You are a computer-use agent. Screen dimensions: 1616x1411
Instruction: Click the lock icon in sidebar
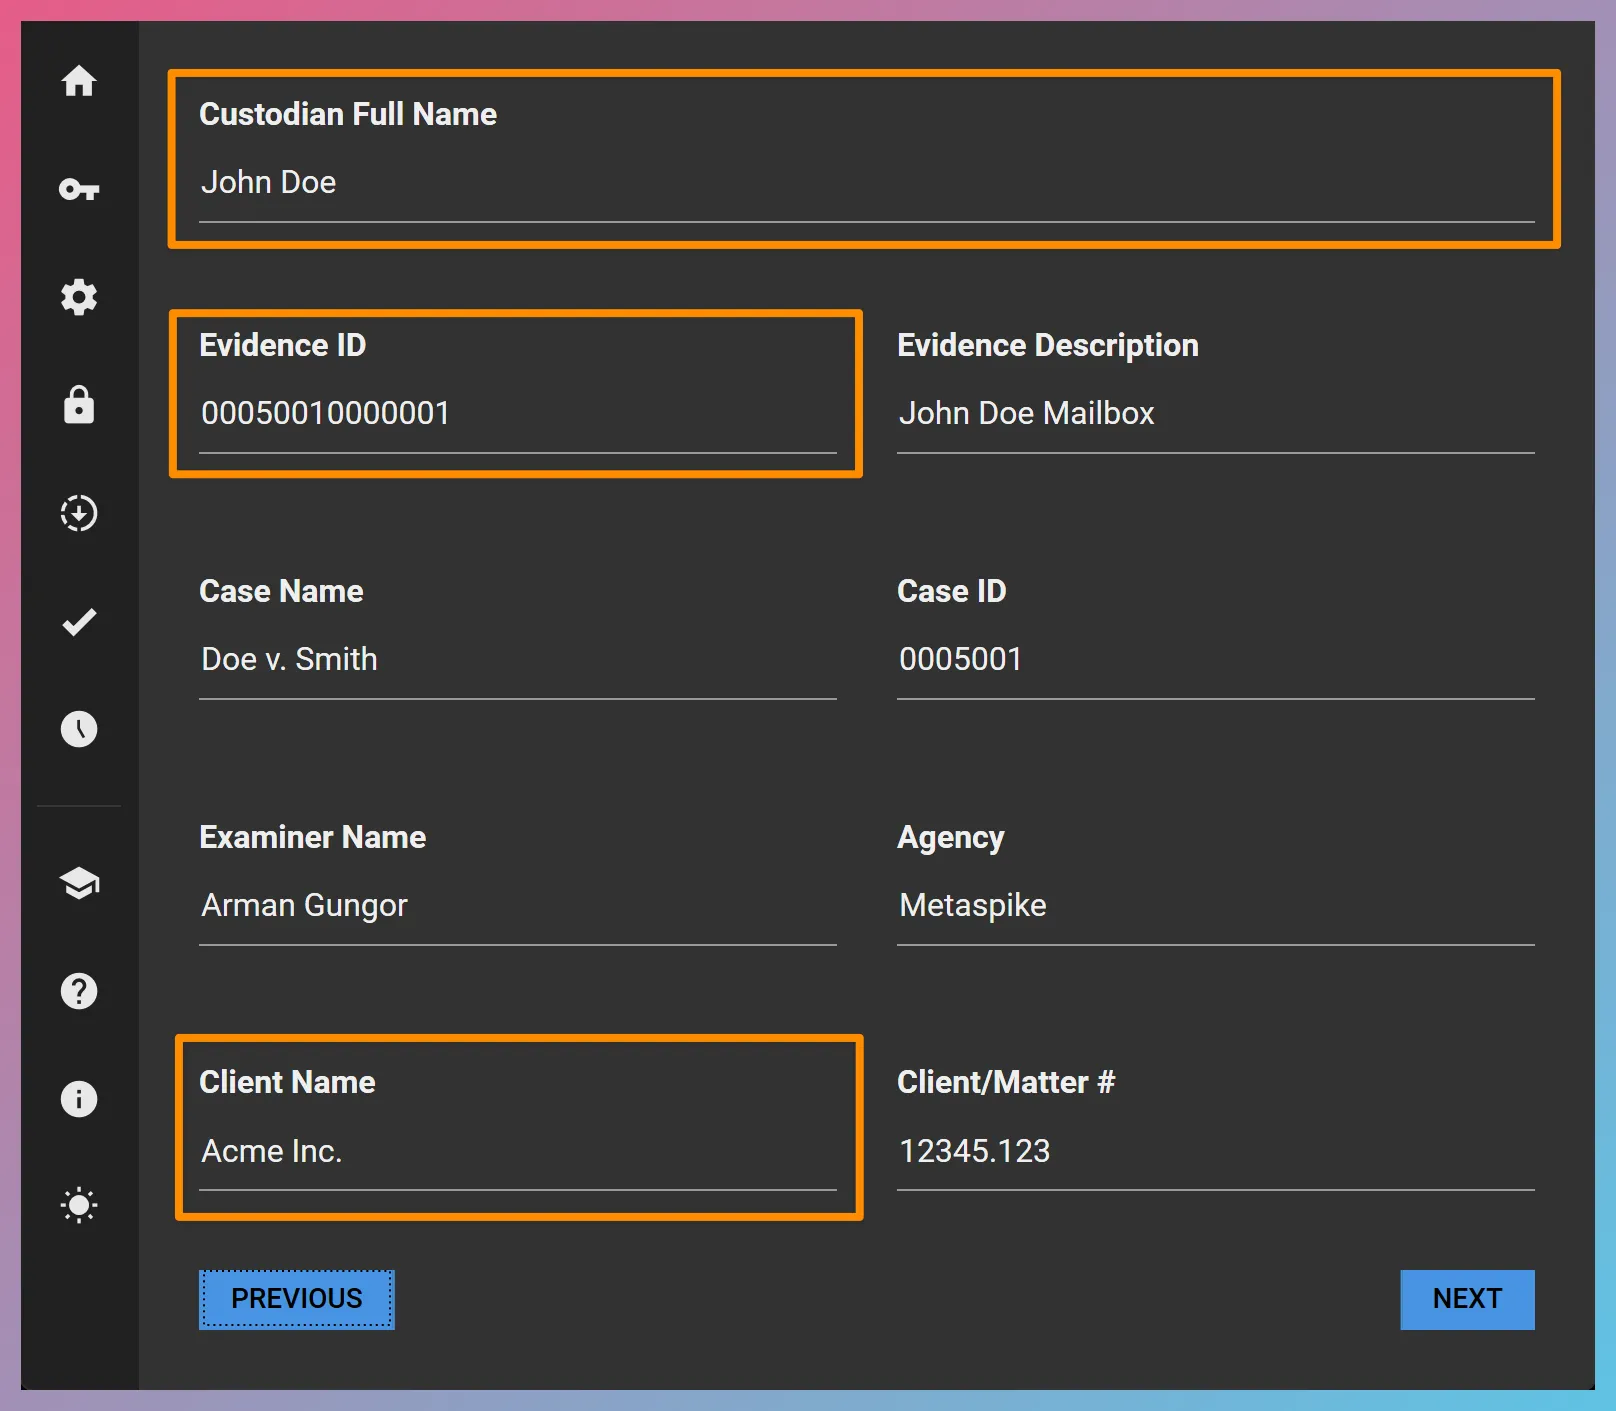[x=79, y=405]
